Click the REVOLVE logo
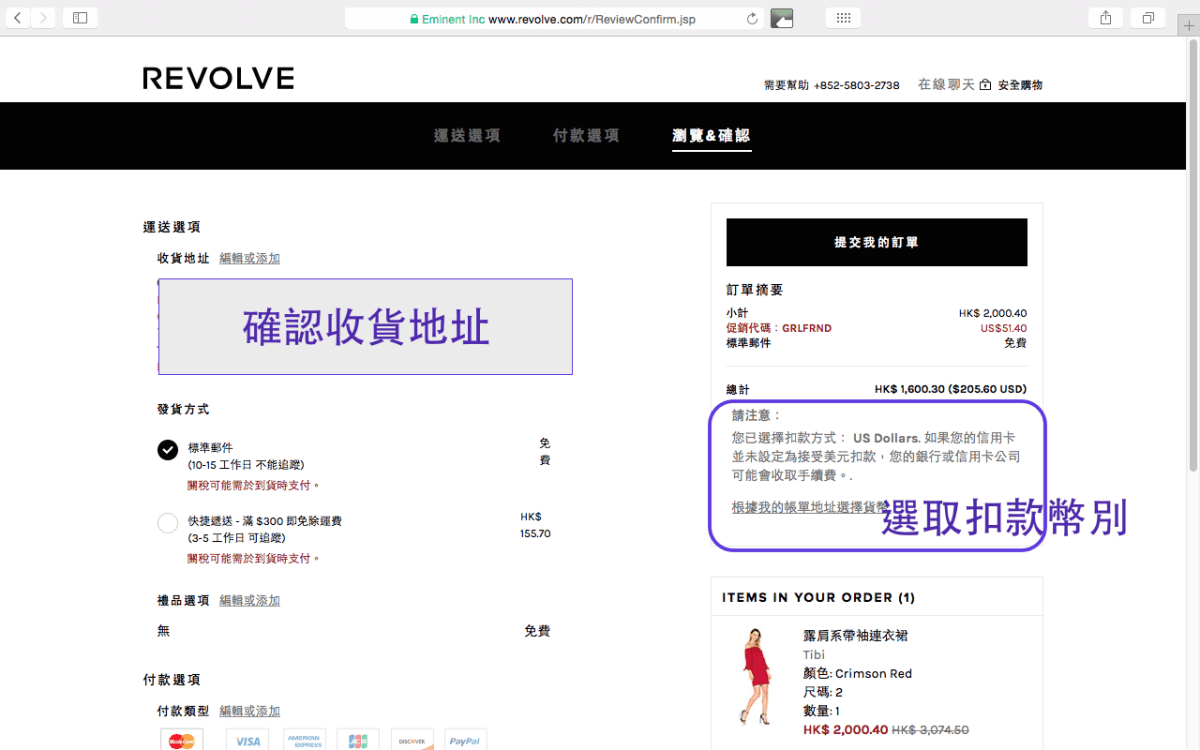The height and width of the screenshot is (750, 1200). [x=218, y=78]
